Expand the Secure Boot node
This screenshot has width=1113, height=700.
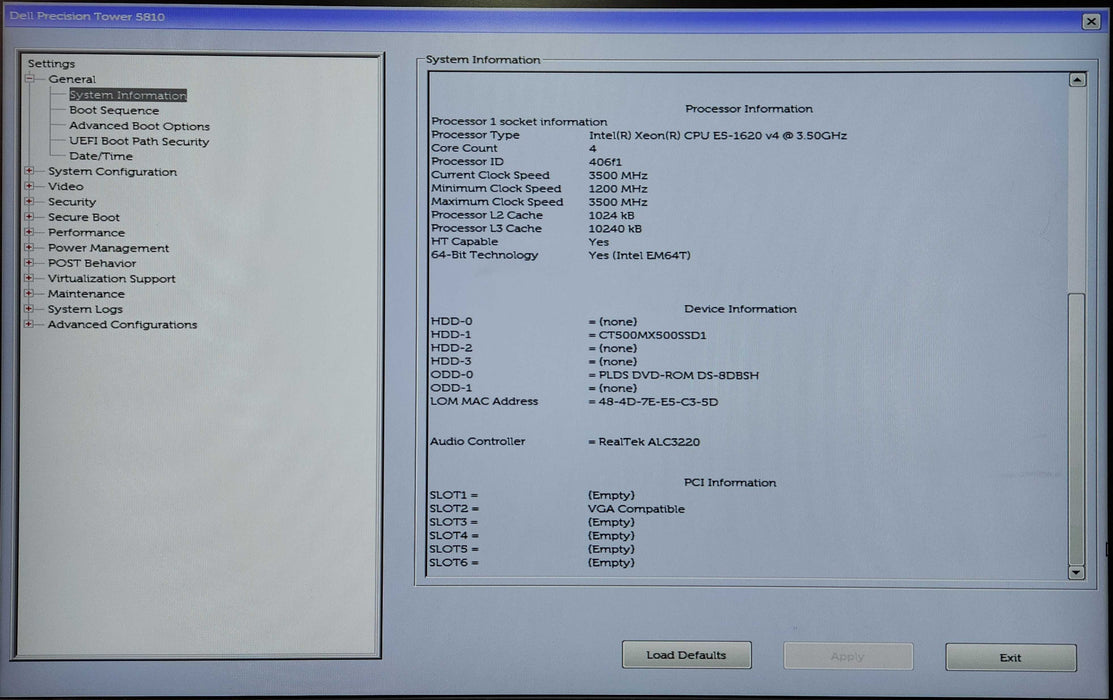29,217
